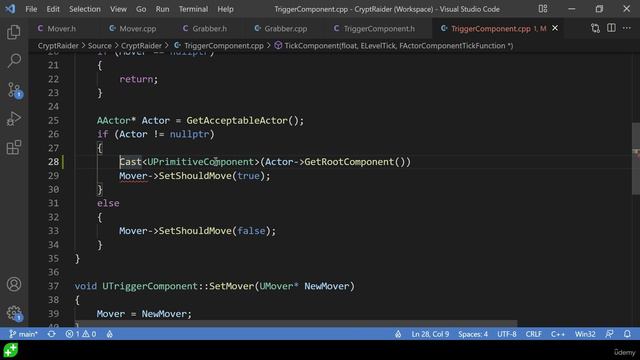Open the Search view in activity bar

click(x=13, y=61)
